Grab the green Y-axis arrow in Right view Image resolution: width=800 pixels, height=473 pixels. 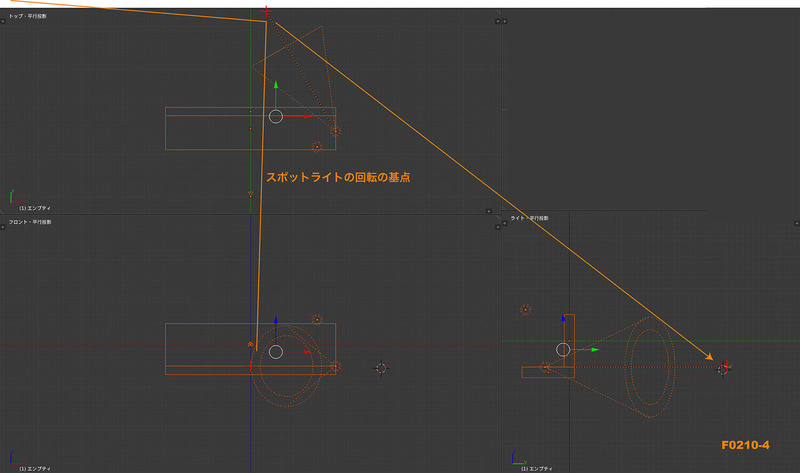594,350
